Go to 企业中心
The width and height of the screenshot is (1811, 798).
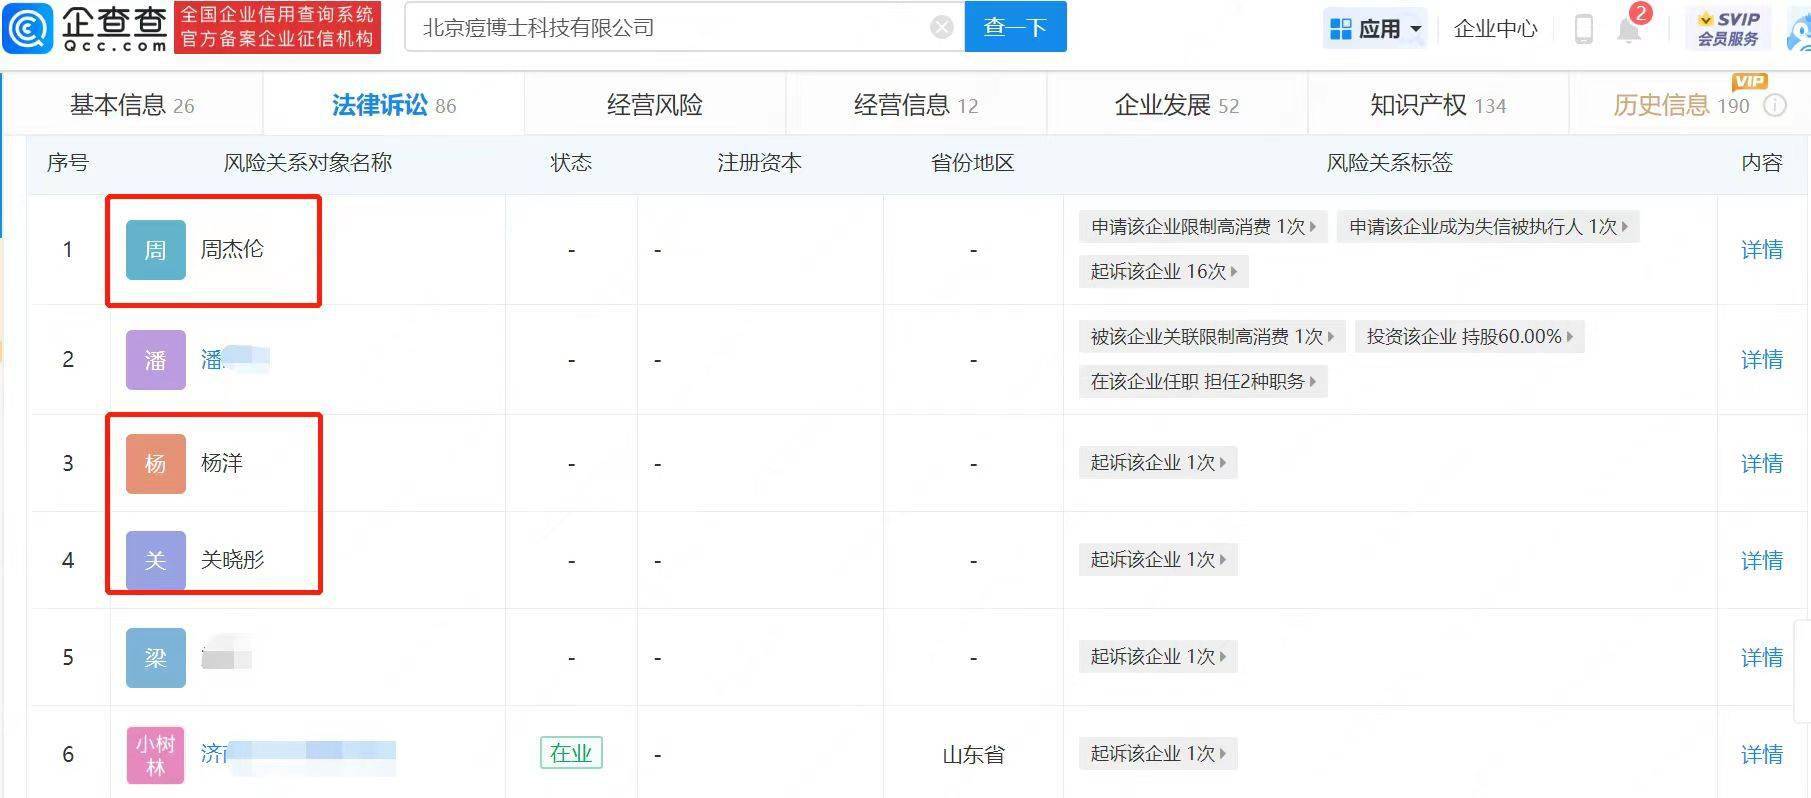coord(1495,29)
